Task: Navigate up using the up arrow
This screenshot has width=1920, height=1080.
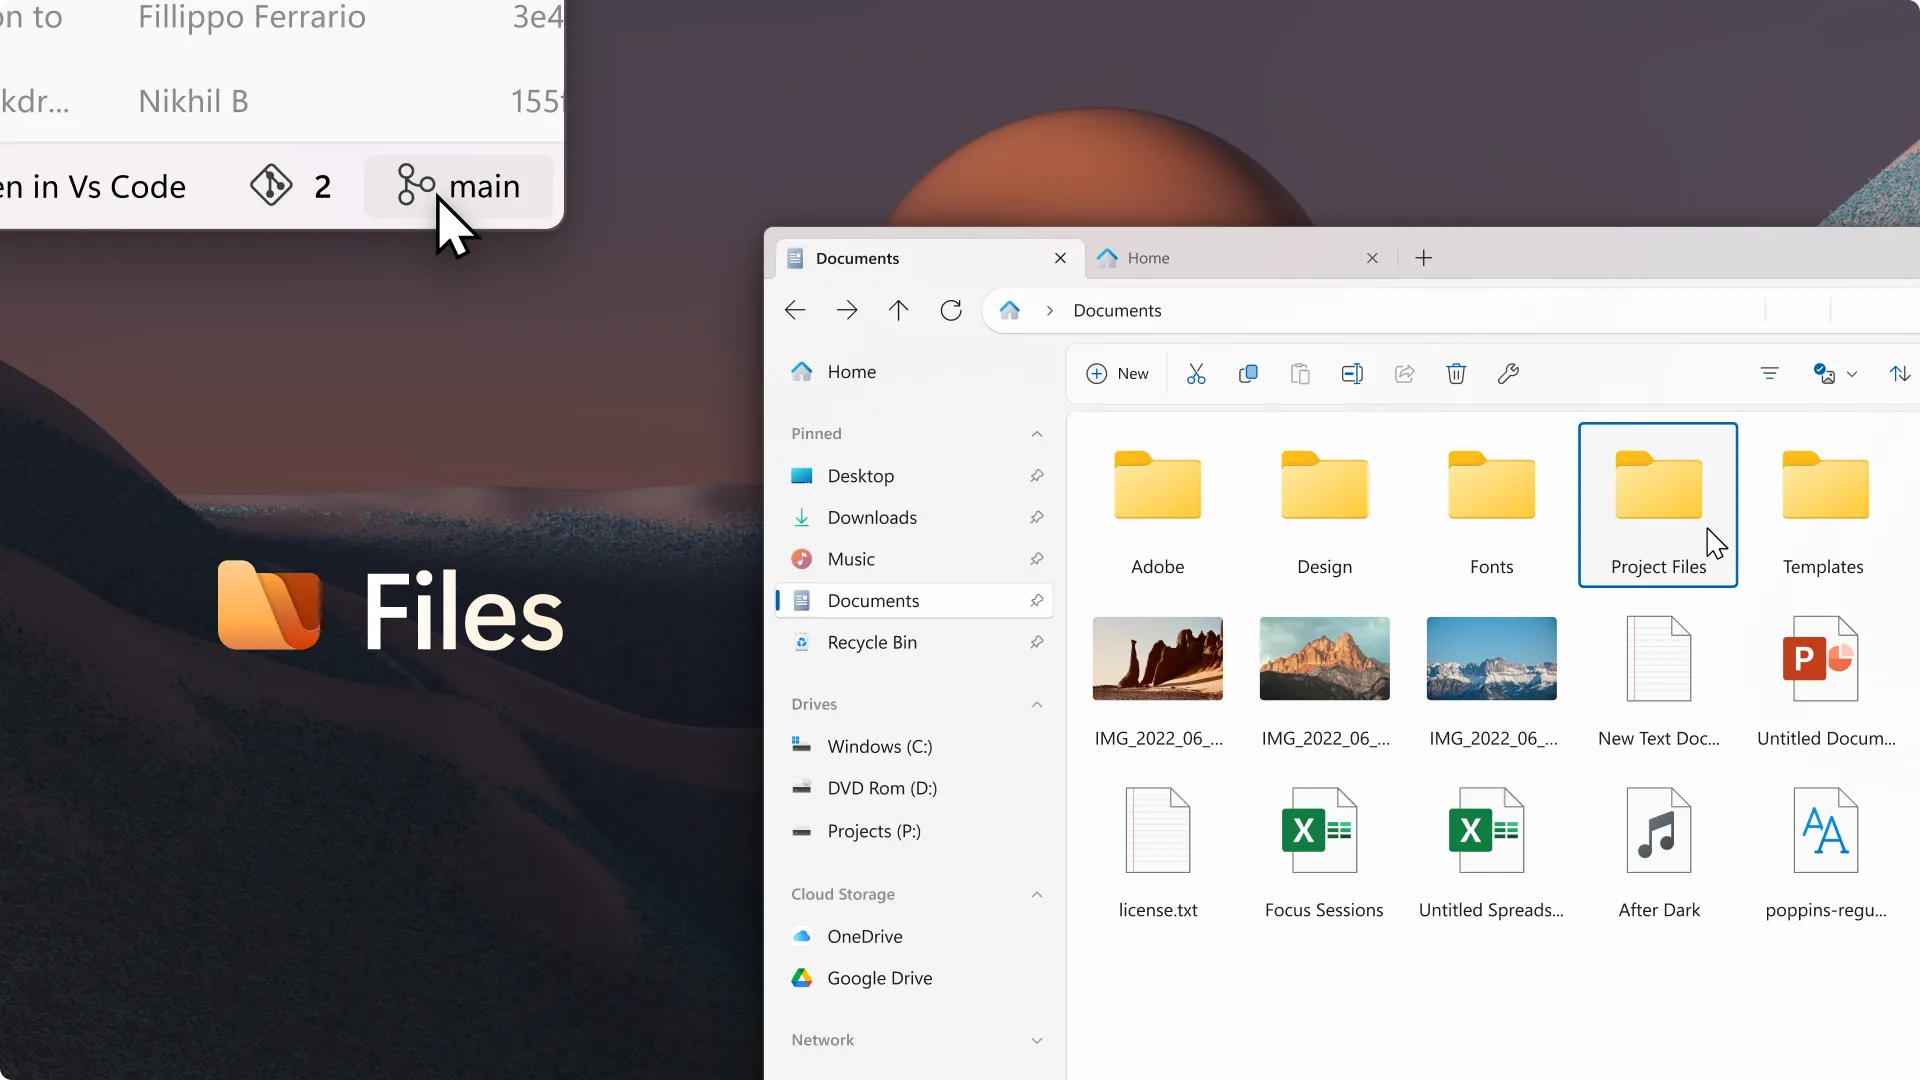Action: (898, 310)
